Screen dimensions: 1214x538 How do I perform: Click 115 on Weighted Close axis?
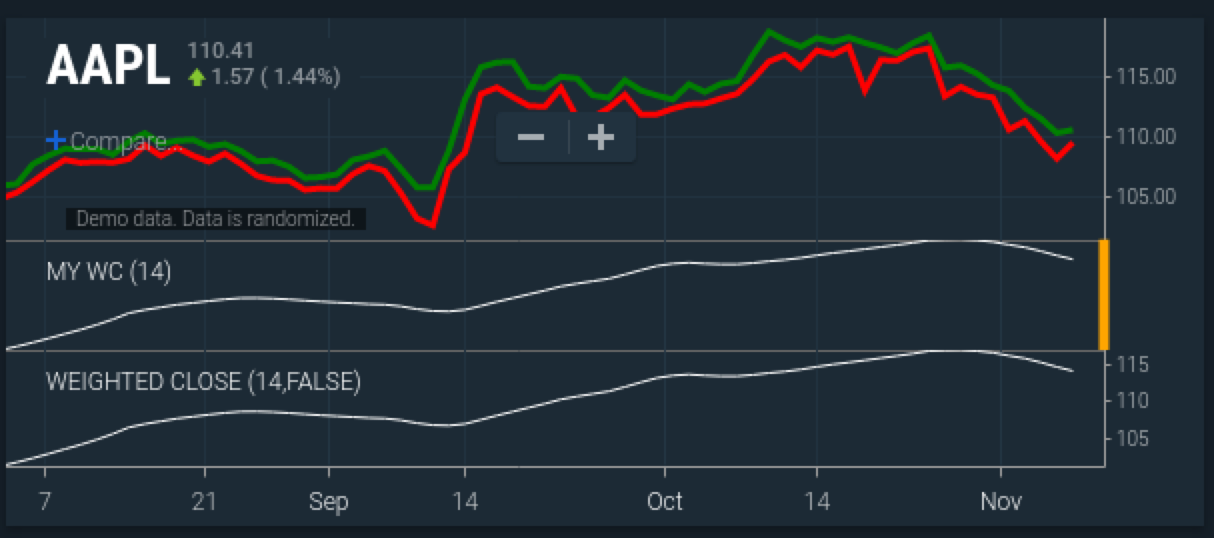[x=1133, y=365]
